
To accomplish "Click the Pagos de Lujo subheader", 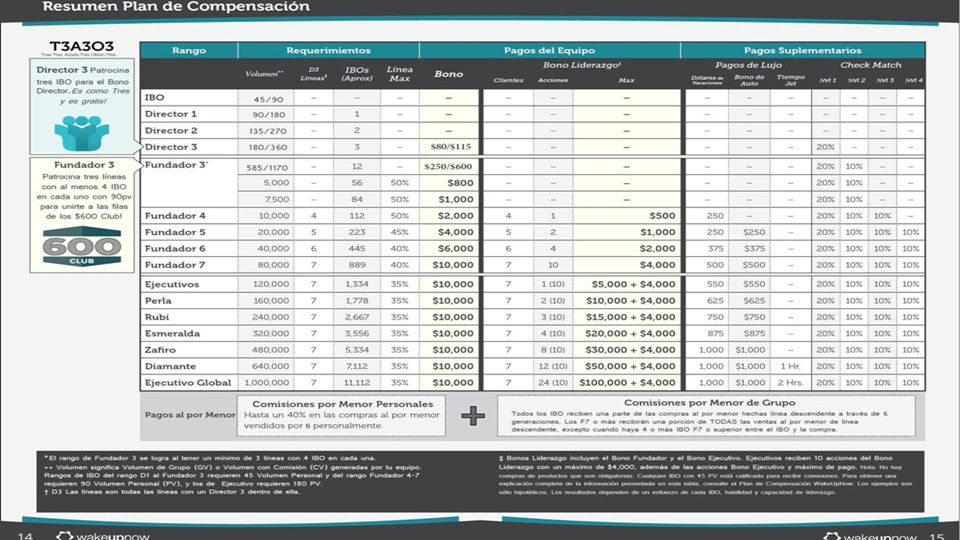I will [x=748, y=65].
